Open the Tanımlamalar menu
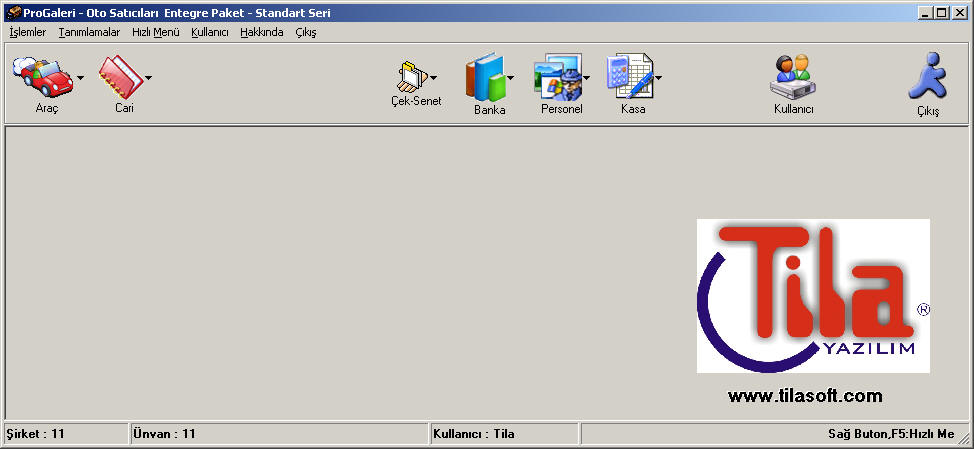The height and width of the screenshot is (449, 974). 89,32
